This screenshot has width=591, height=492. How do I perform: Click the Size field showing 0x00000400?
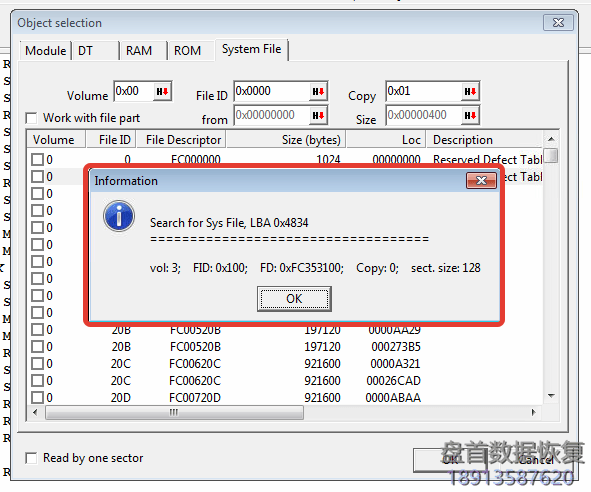pos(424,115)
